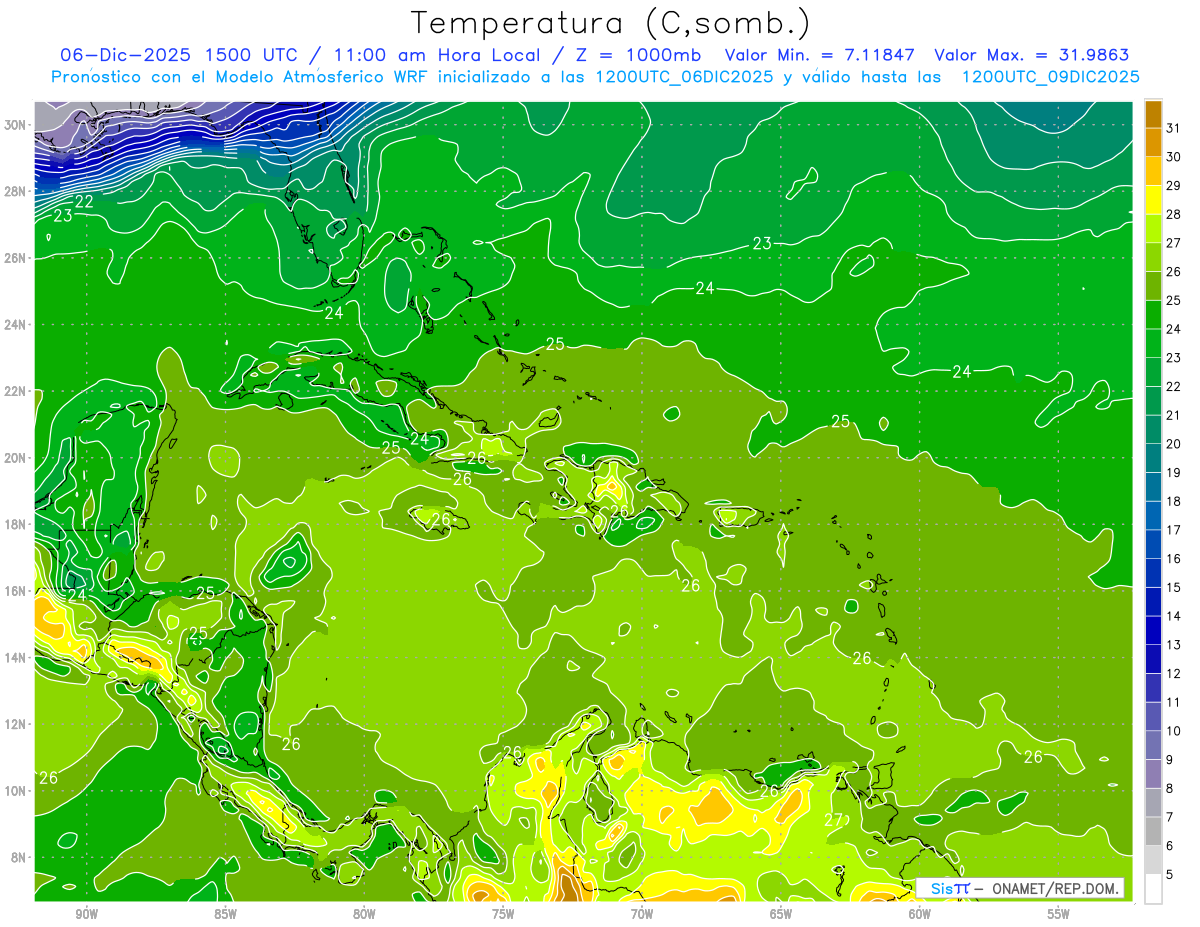
Task: Select color scale number 20
Action: (1174, 444)
